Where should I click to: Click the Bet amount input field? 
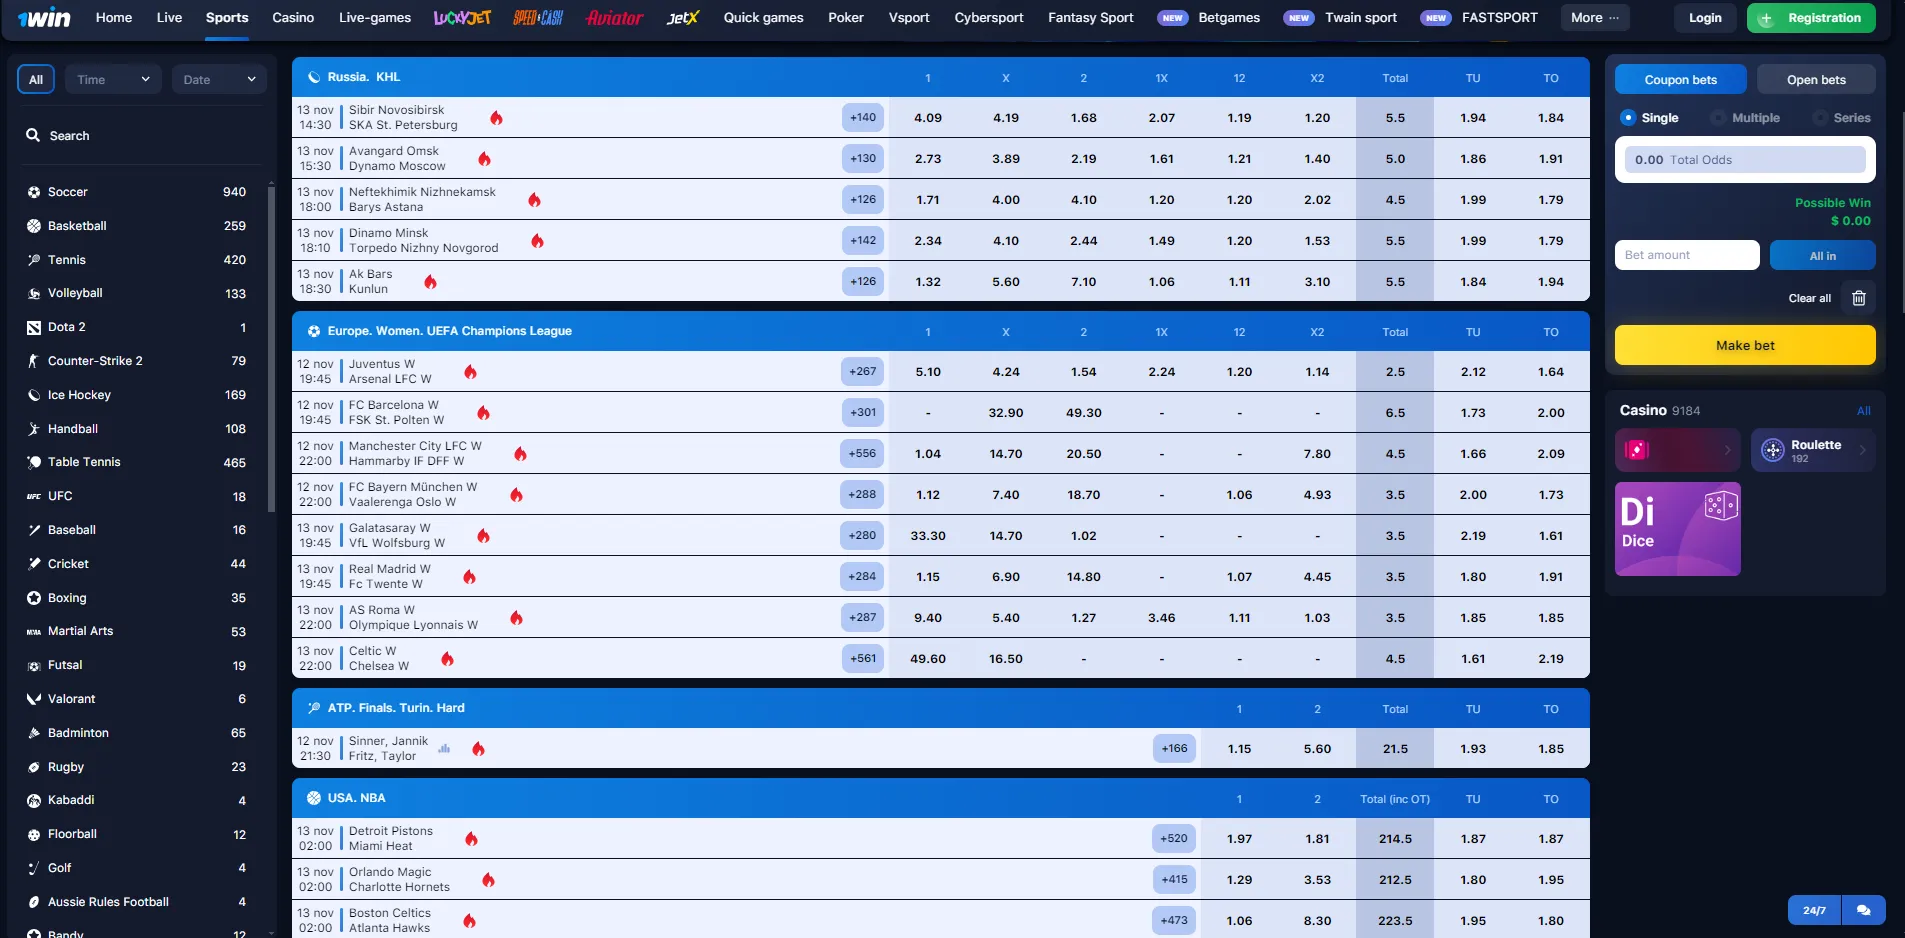[1686, 255]
